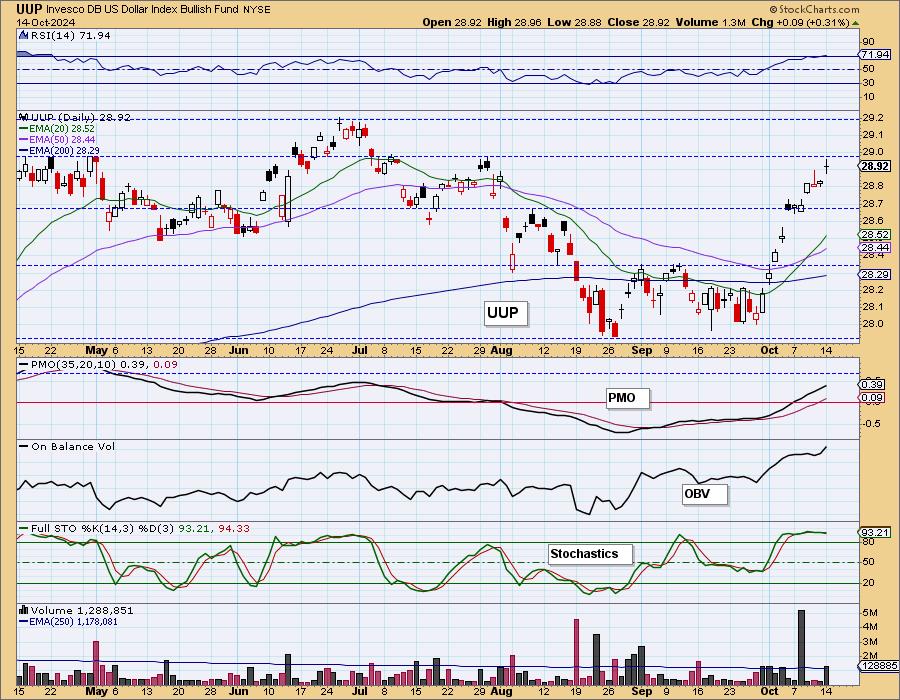Click the NYSE exchange label

point(257,9)
